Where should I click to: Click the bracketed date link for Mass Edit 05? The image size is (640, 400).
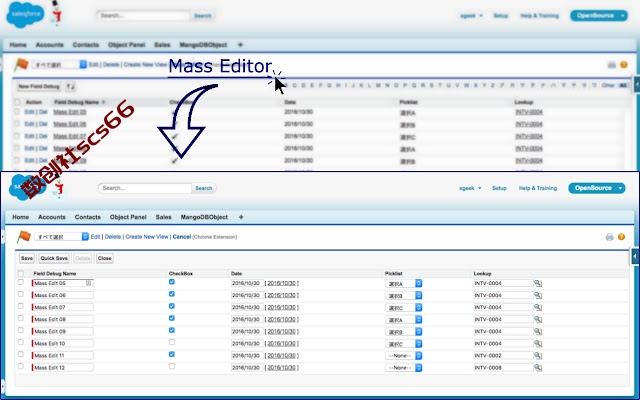(x=282, y=283)
